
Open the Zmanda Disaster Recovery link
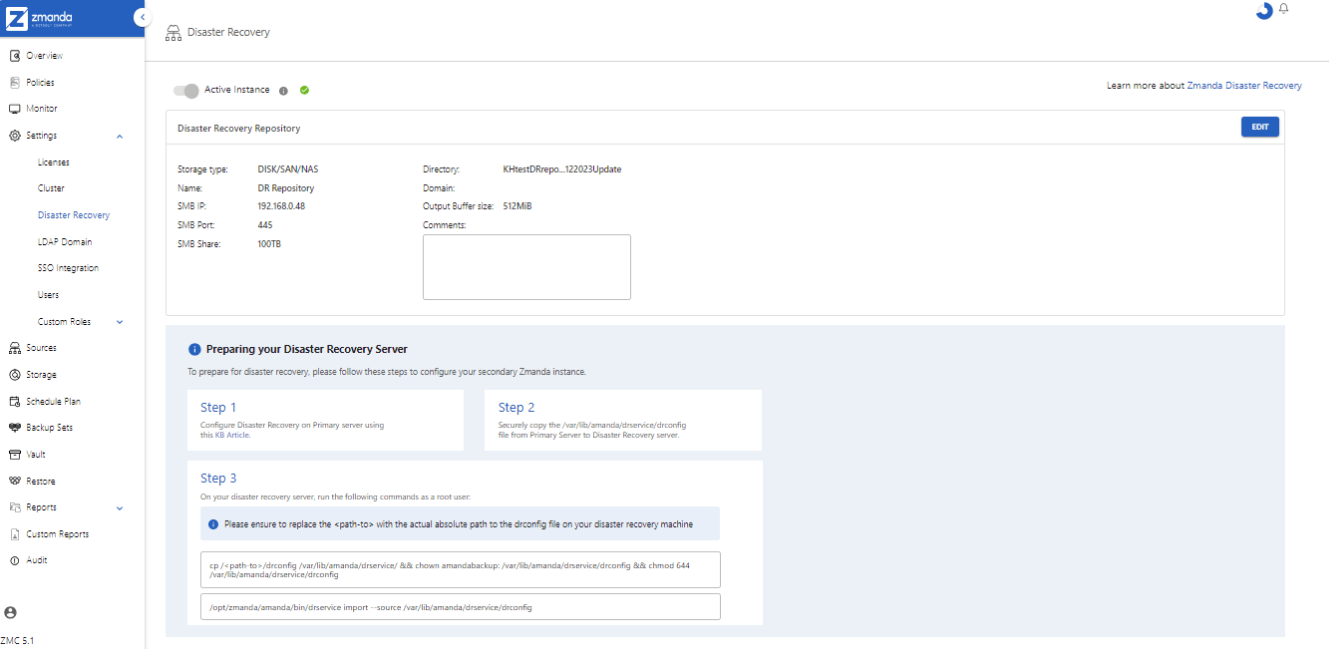click(1244, 86)
